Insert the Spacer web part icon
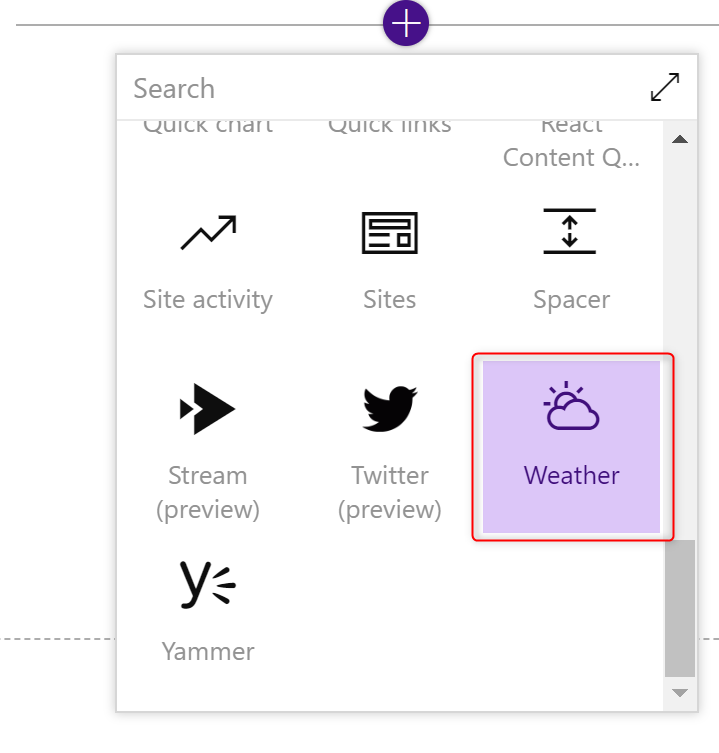The image size is (719, 753). point(570,231)
